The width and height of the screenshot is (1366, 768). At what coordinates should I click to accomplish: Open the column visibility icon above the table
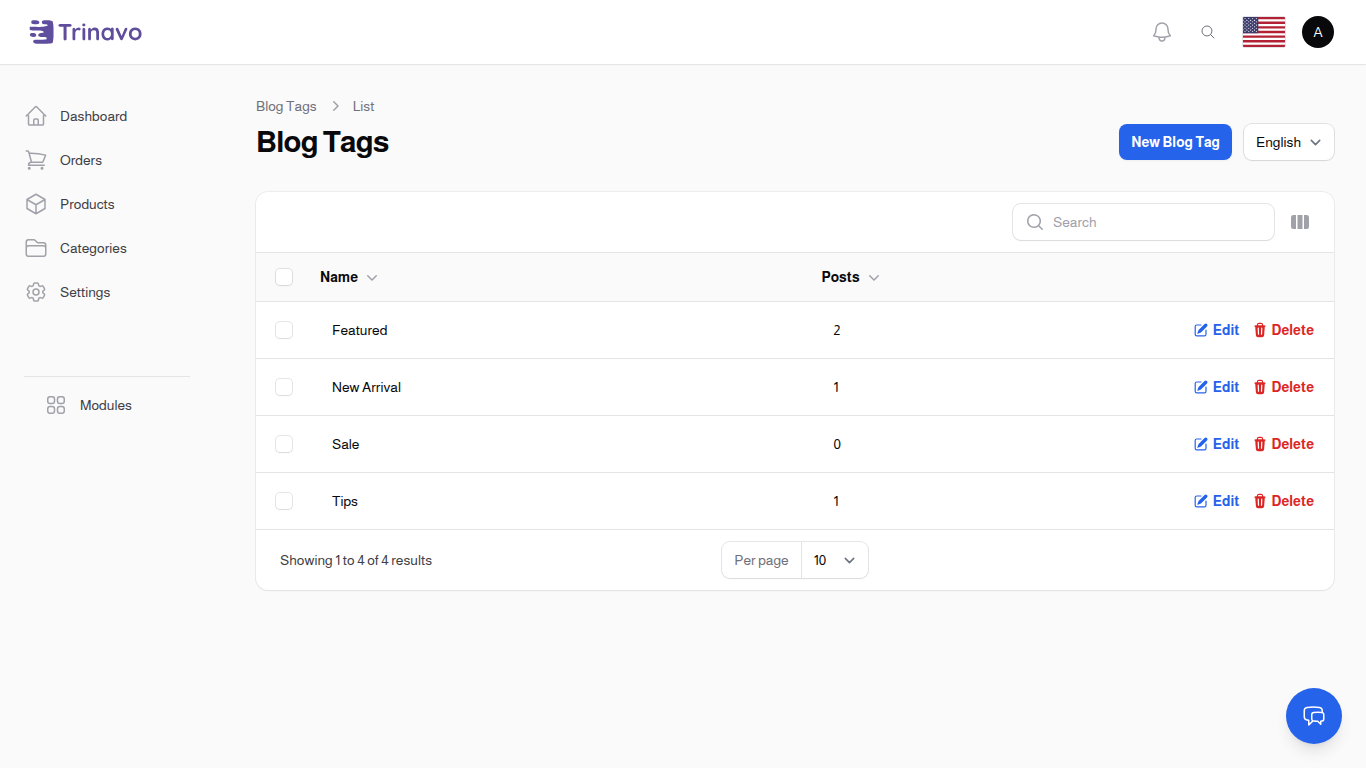point(1299,221)
